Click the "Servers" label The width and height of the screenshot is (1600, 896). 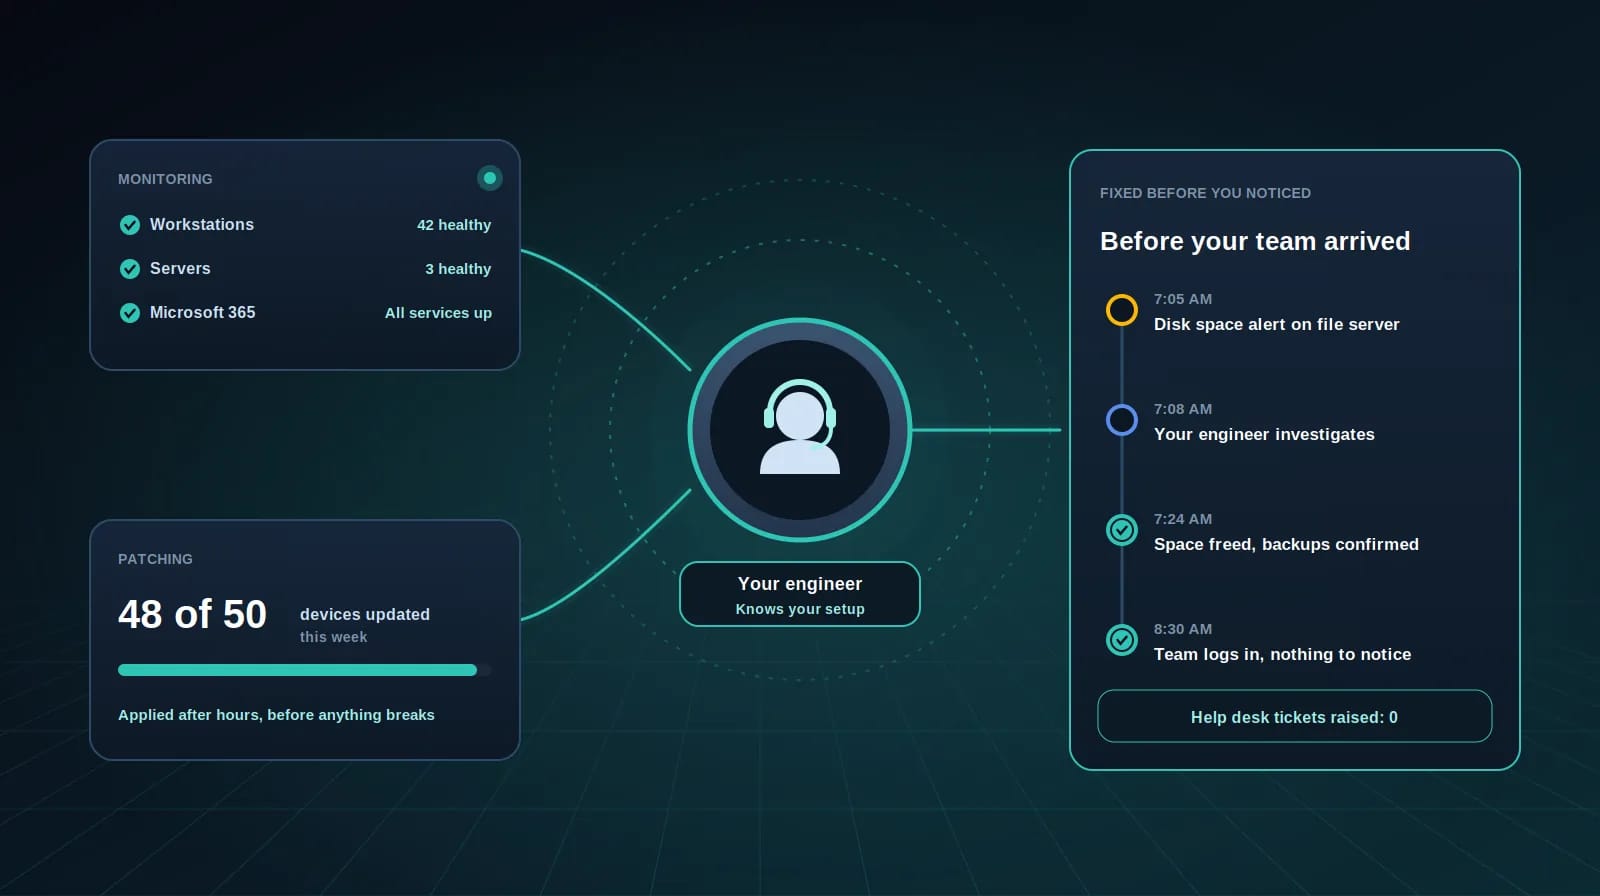(180, 269)
